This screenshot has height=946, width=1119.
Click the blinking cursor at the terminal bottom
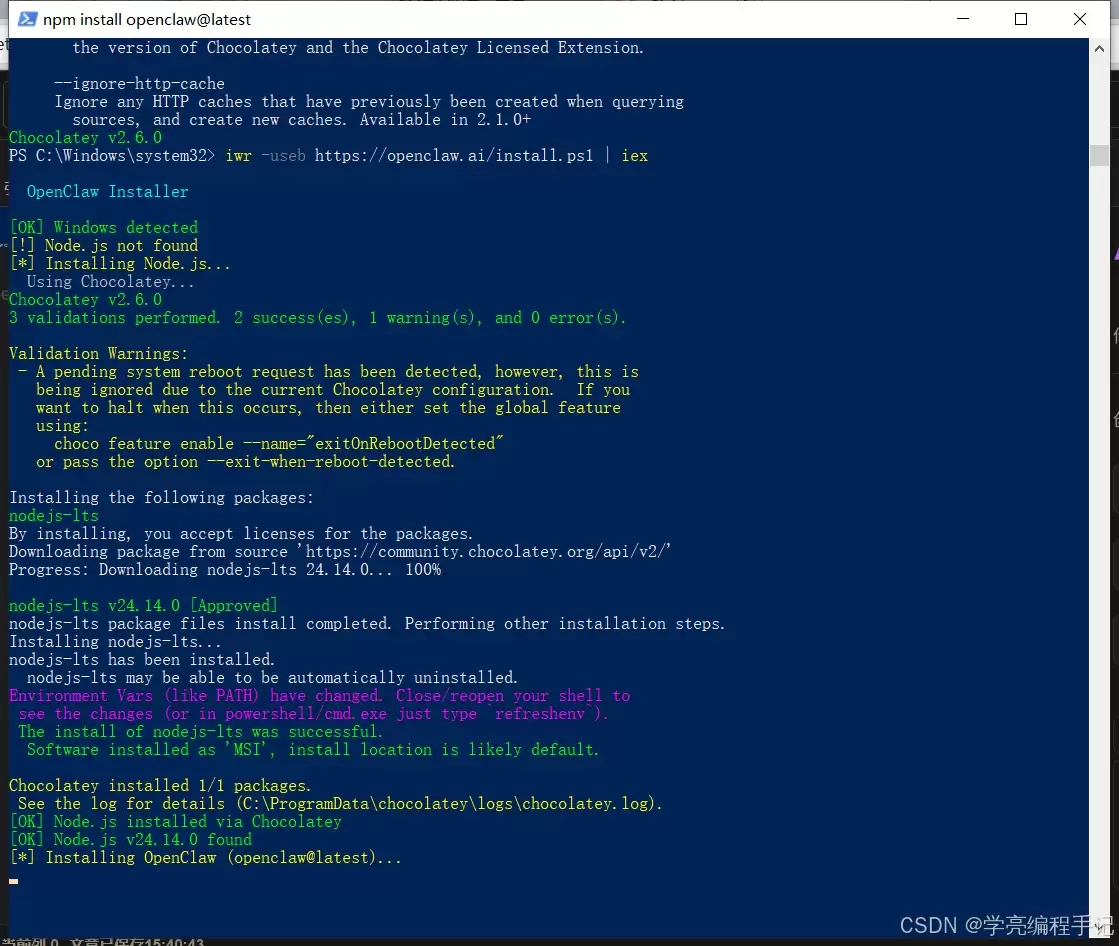[x=14, y=881]
